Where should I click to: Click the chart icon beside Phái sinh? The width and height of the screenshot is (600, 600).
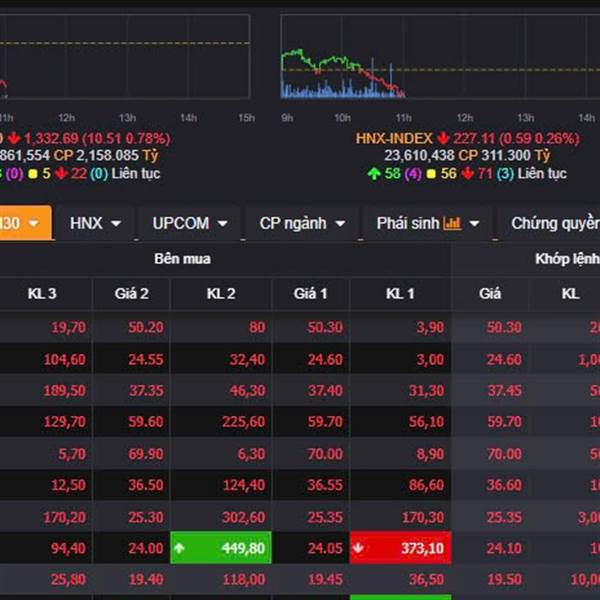coord(452,223)
